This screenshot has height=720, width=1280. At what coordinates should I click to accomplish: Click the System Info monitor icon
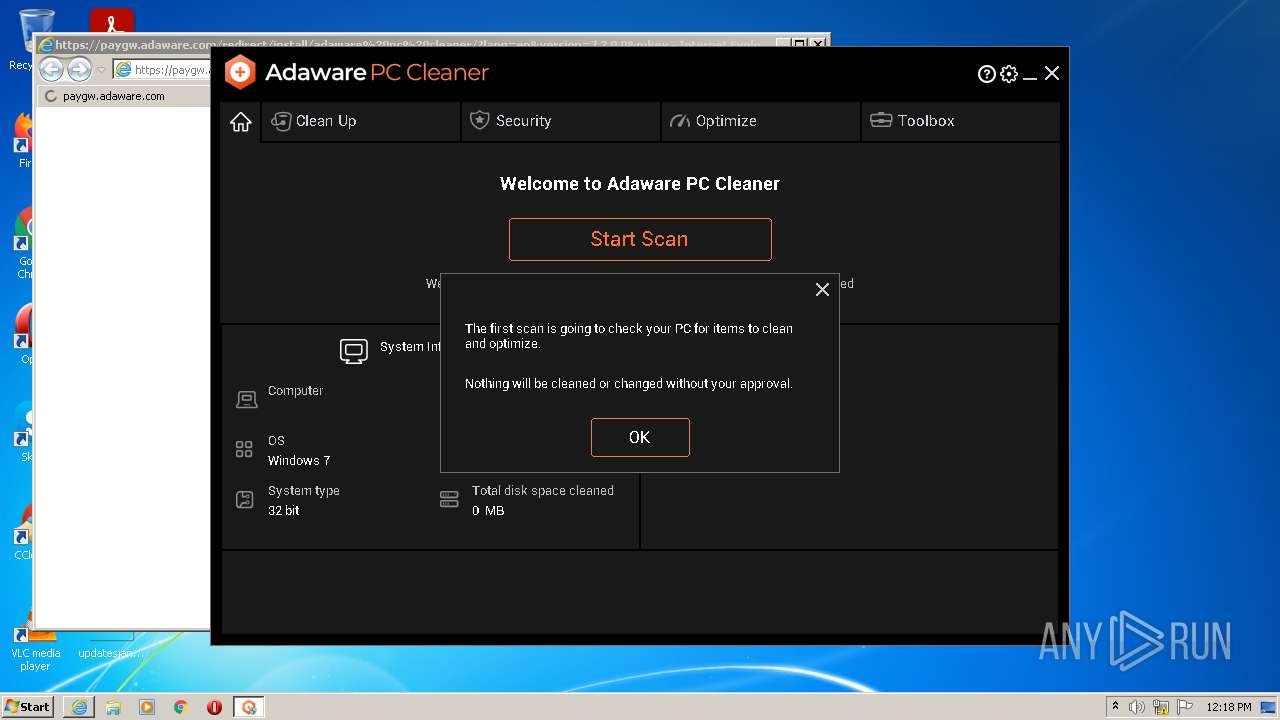pyautogui.click(x=354, y=350)
